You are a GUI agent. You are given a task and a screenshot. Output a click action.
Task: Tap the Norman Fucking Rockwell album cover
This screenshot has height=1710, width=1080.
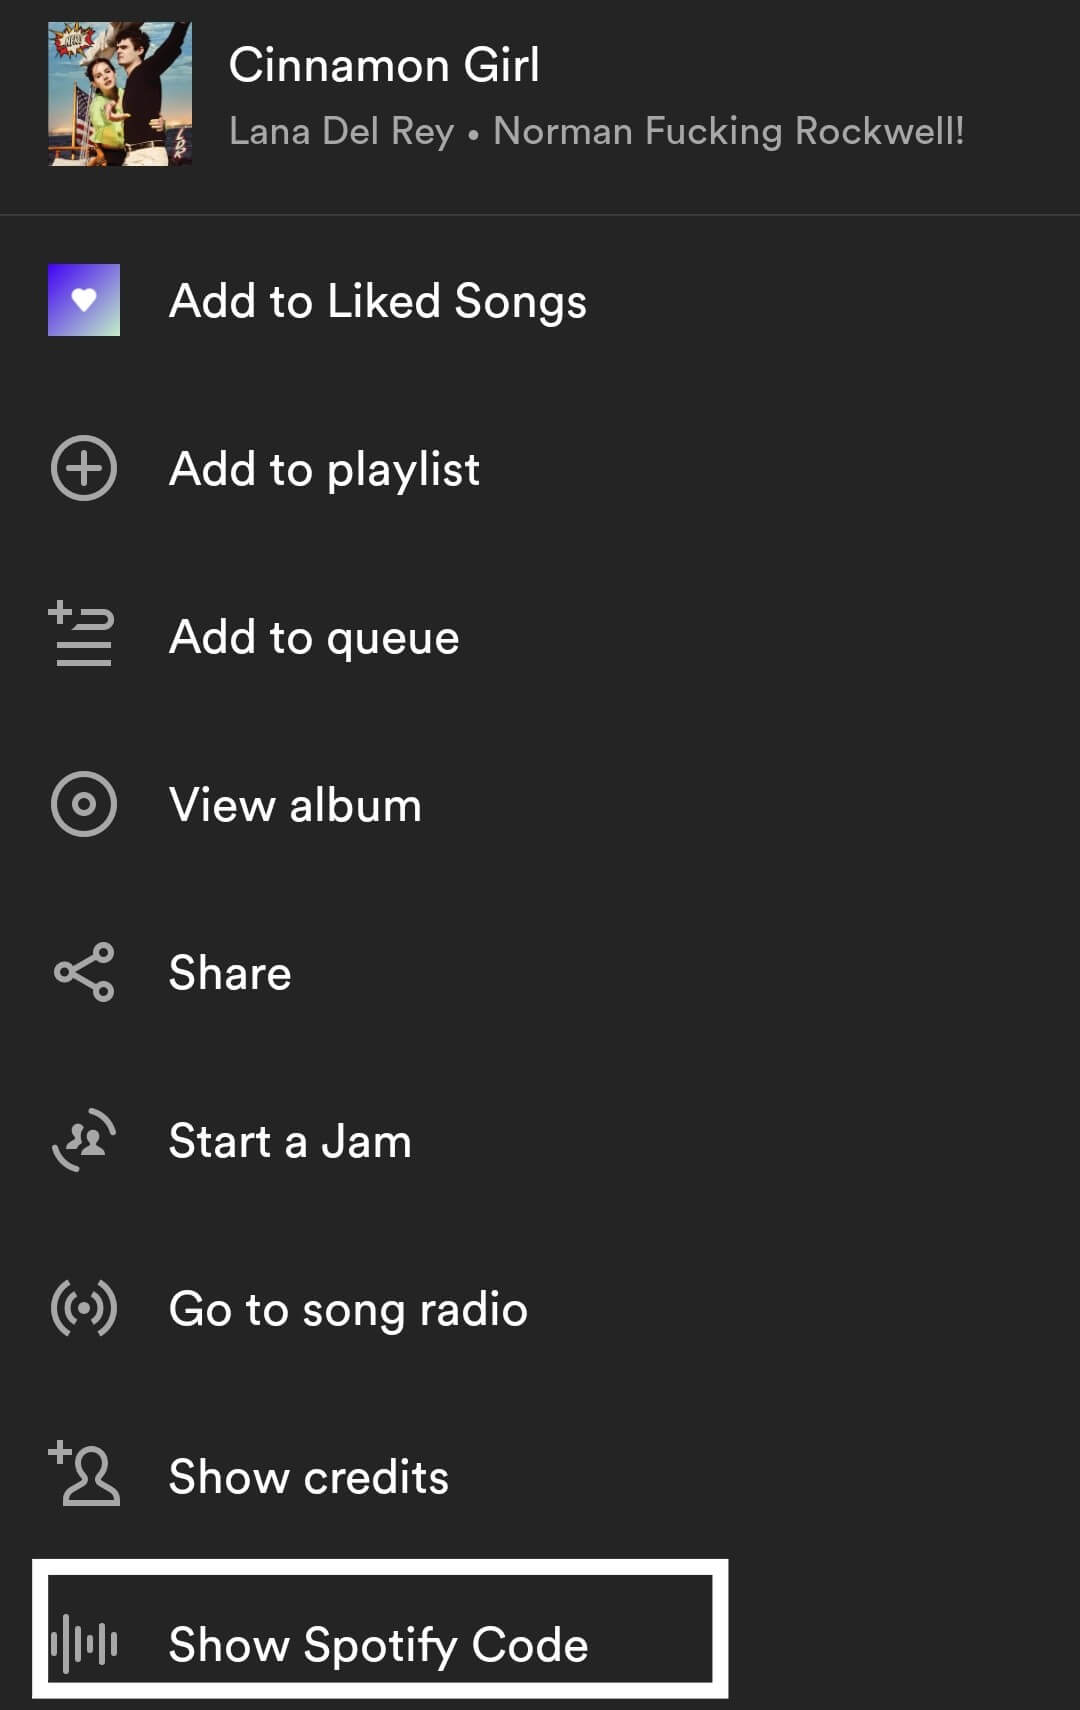120,94
